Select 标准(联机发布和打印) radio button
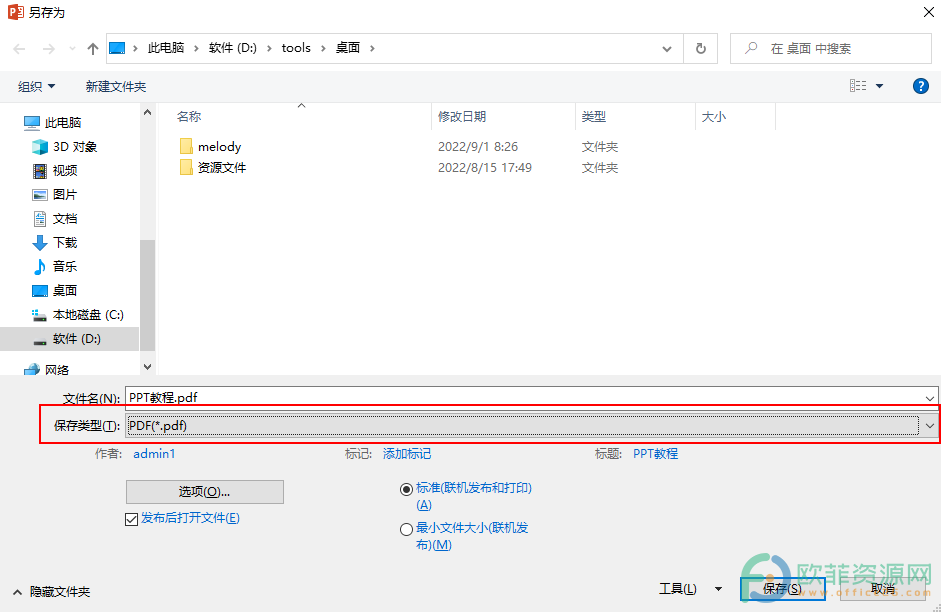This screenshot has height=612, width=941. [406, 490]
